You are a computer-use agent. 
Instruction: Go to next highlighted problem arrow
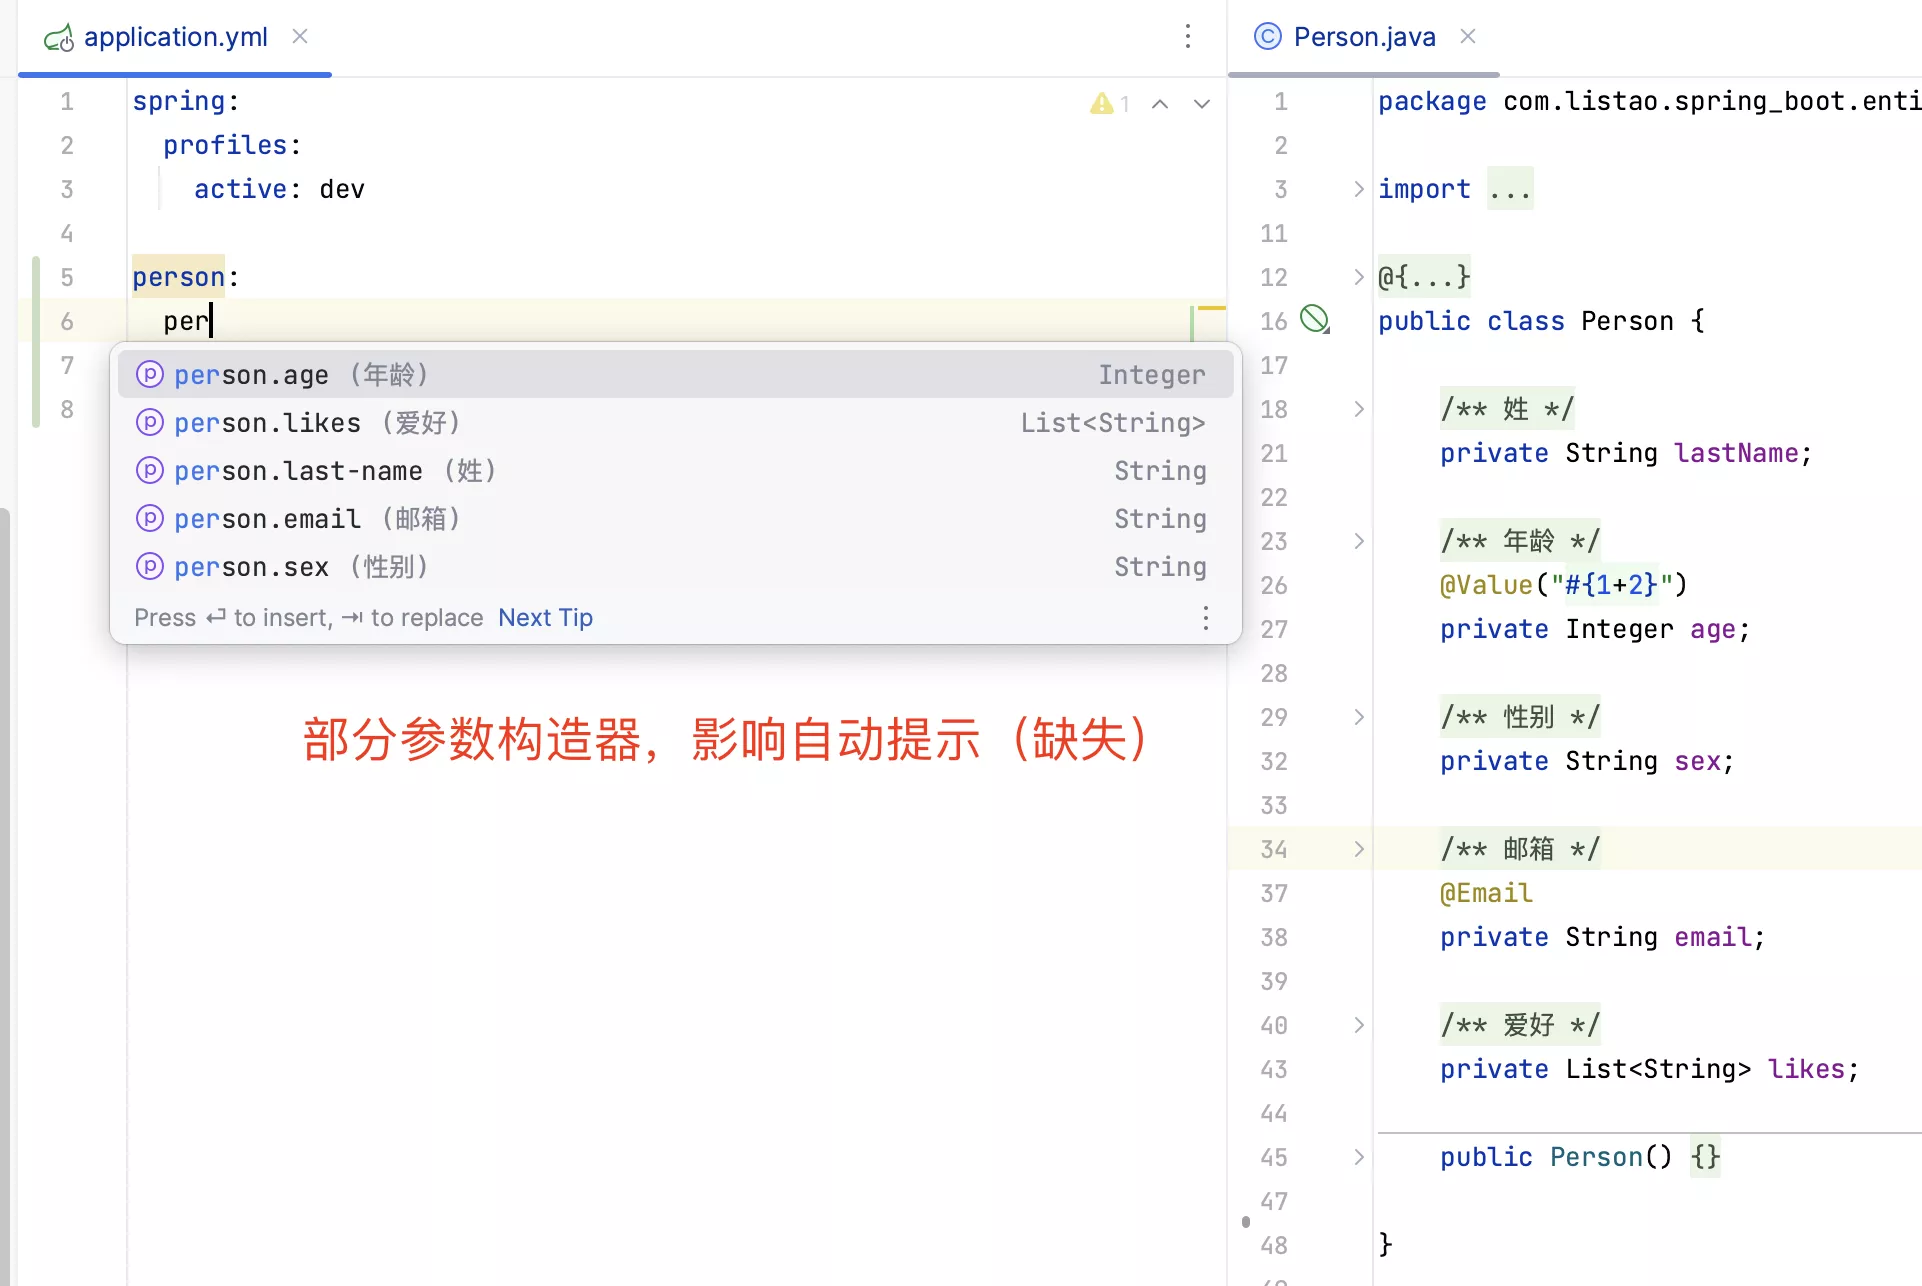(1202, 103)
